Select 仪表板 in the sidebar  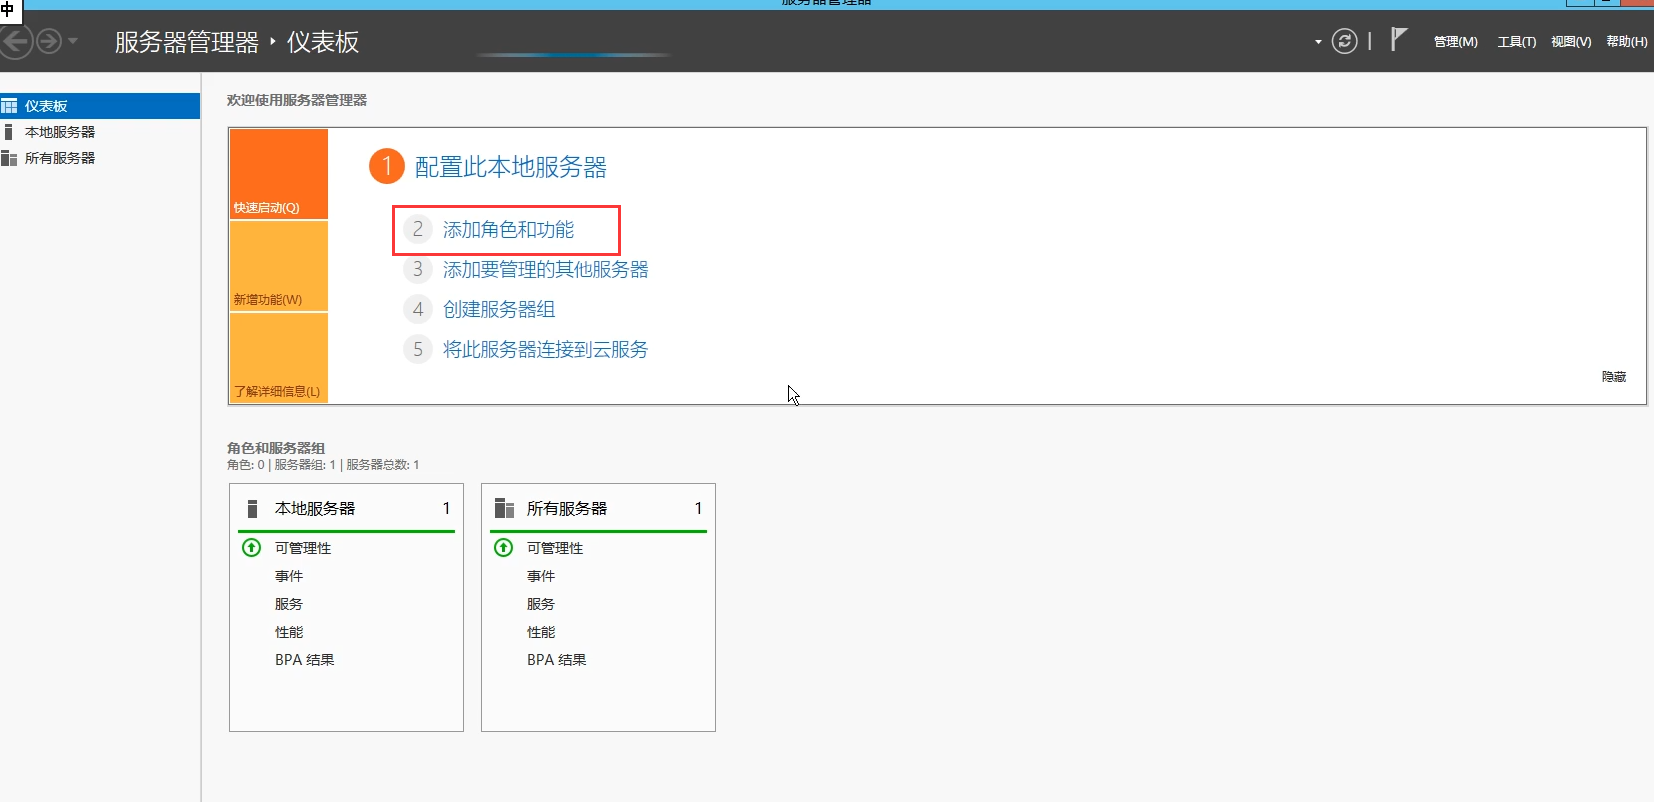pos(100,106)
